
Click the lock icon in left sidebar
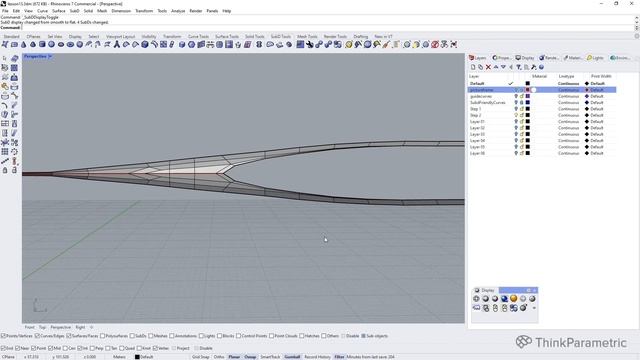pos(5,170)
